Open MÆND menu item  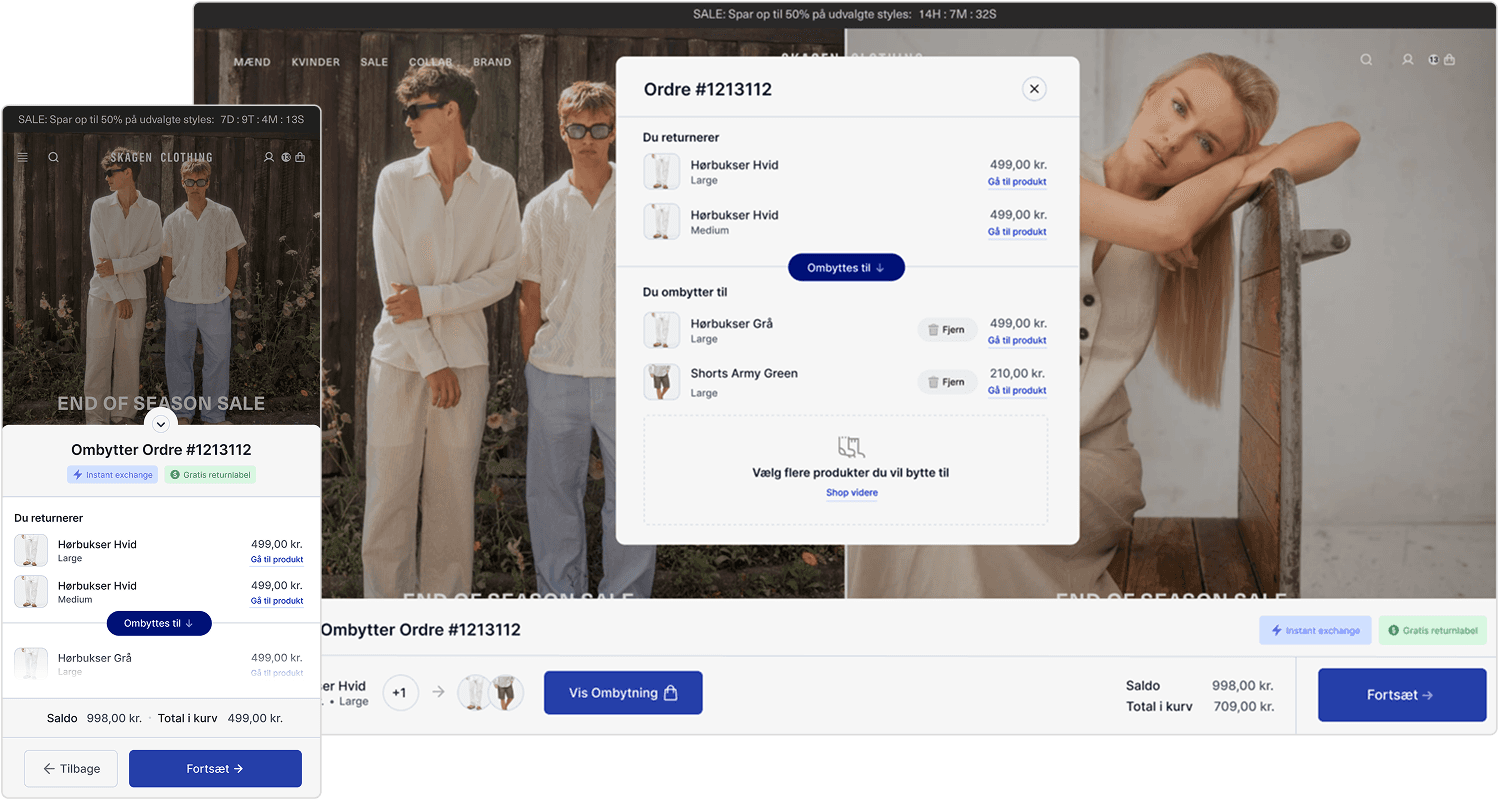[252, 62]
